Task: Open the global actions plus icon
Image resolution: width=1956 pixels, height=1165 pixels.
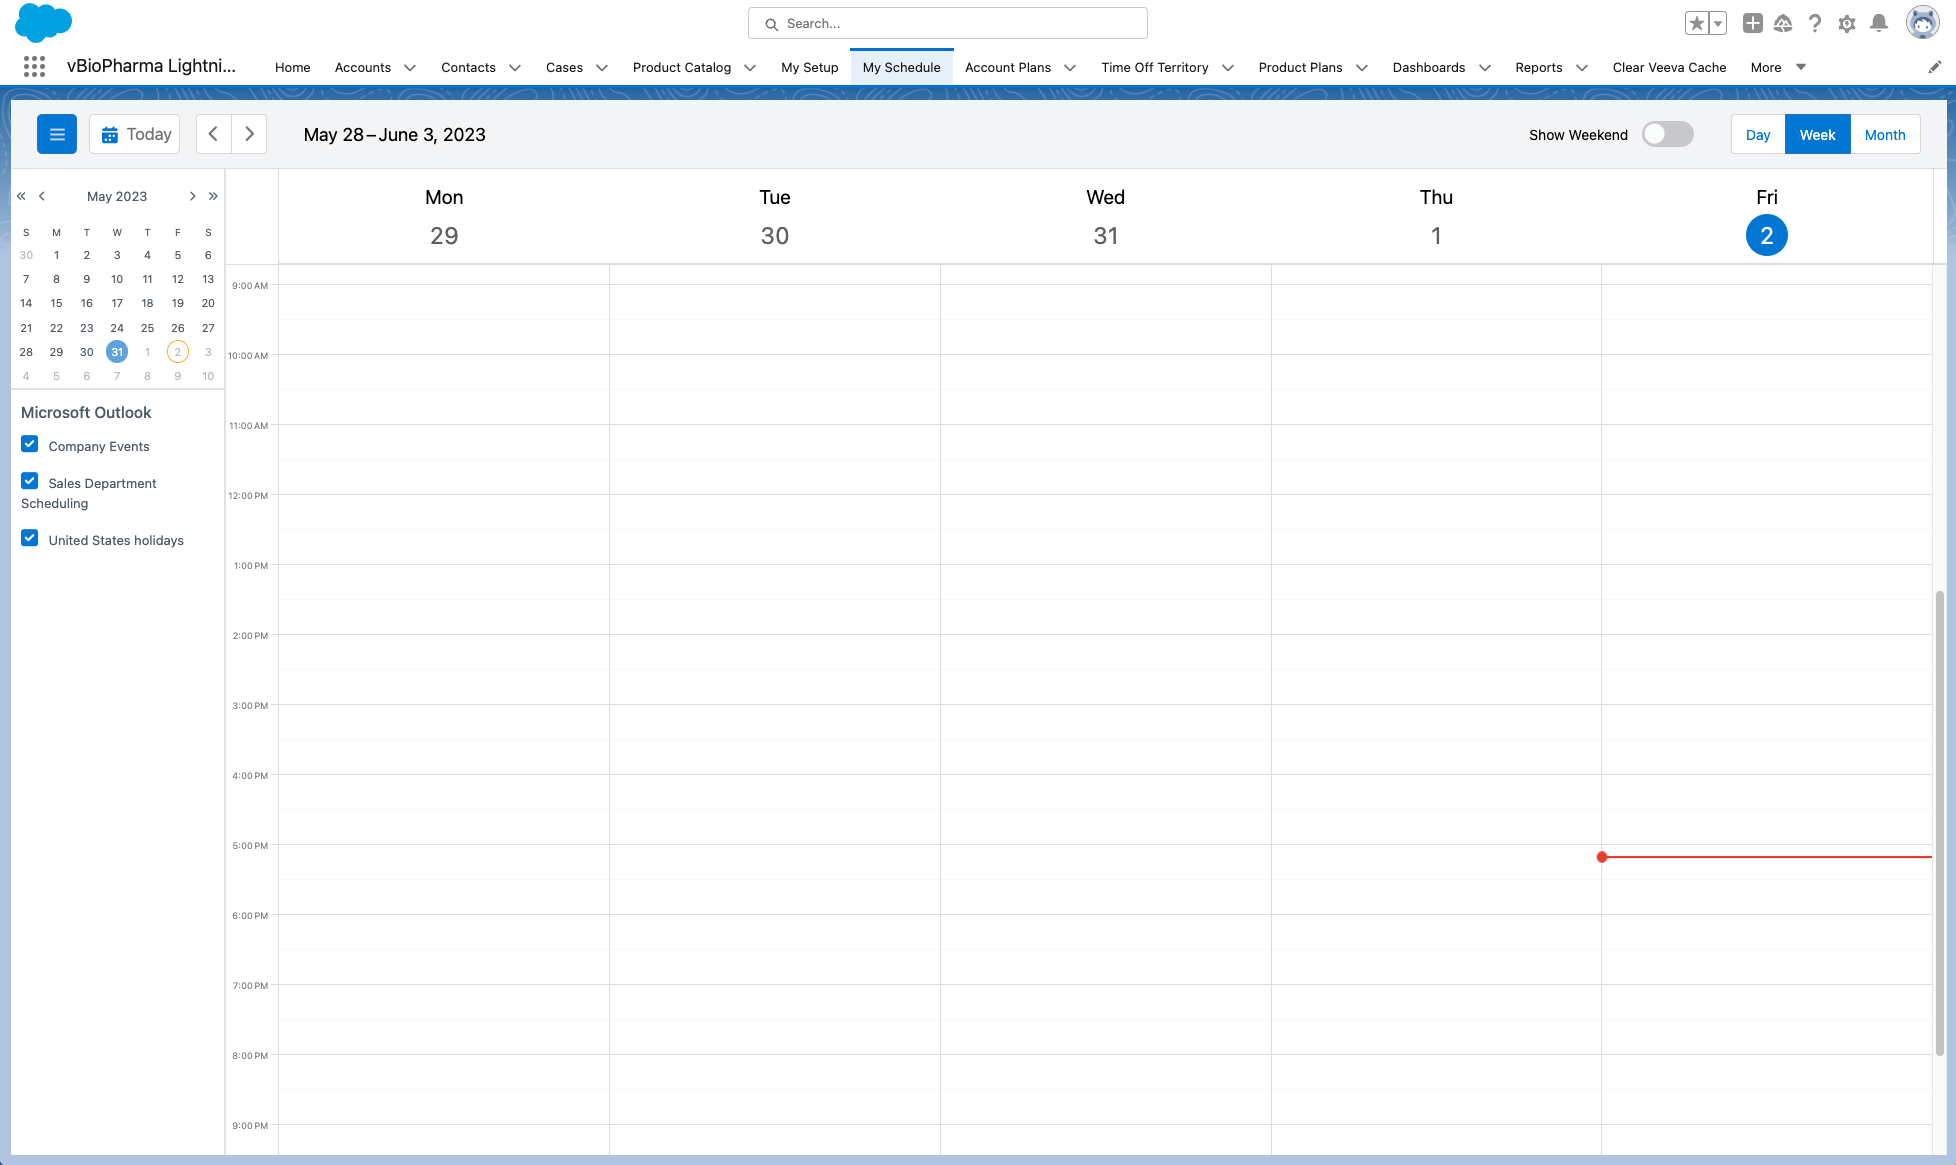Action: point(1752,23)
